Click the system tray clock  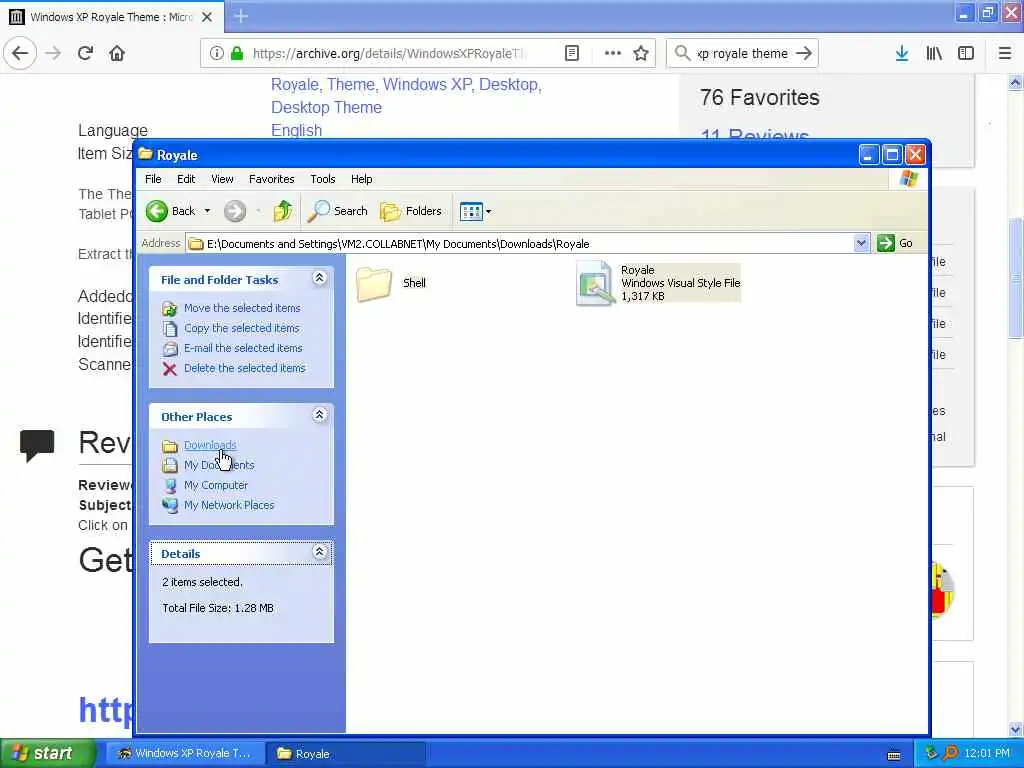point(987,754)
